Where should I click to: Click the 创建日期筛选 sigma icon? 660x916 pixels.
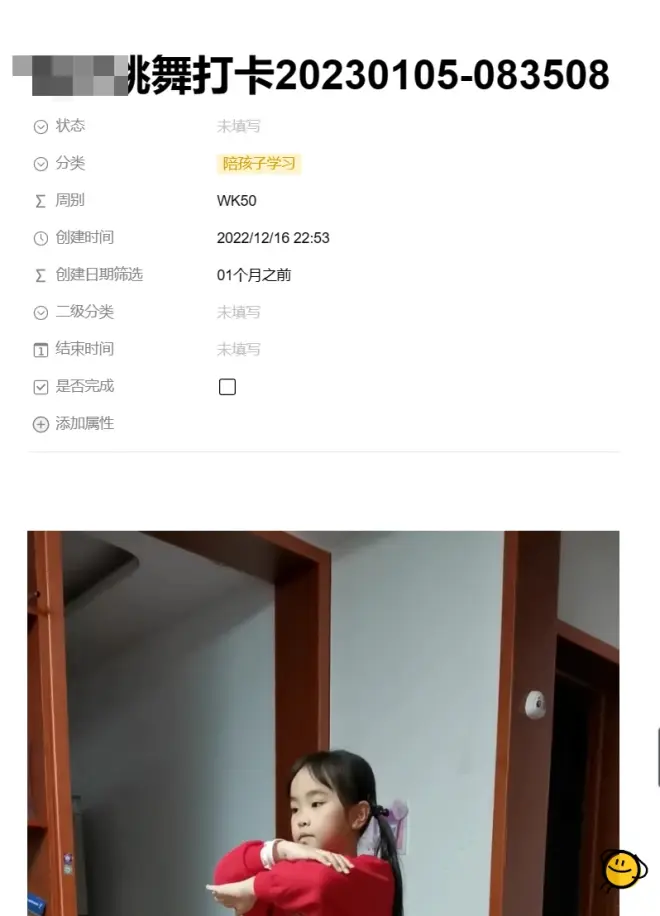pos(40,276)
